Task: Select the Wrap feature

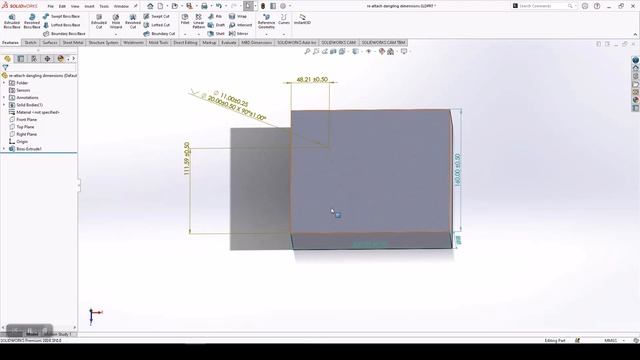Action: point(238,16)
